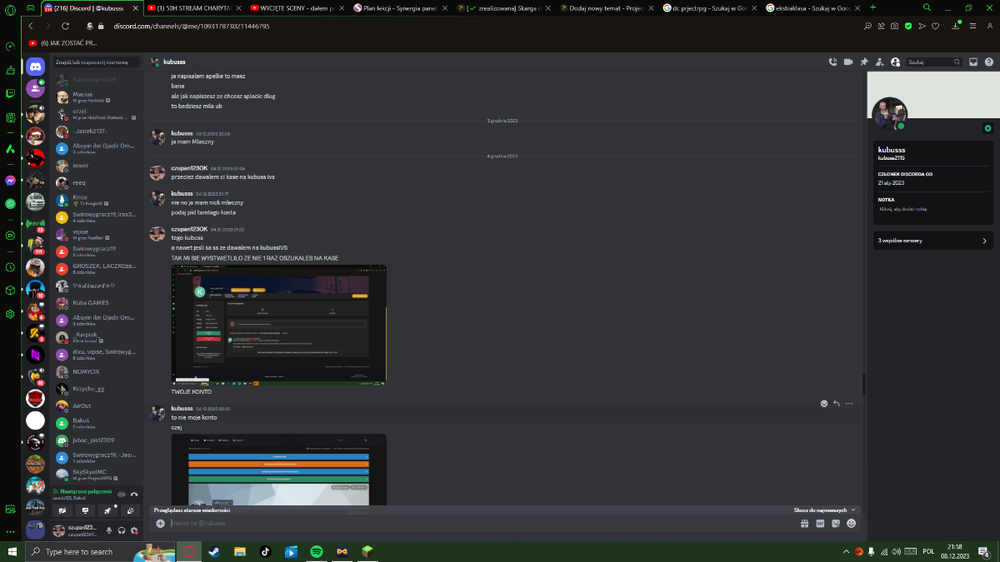Screen dimensions: 1000x562
Task: Open the Discord inbox
Action: (973, 62)
